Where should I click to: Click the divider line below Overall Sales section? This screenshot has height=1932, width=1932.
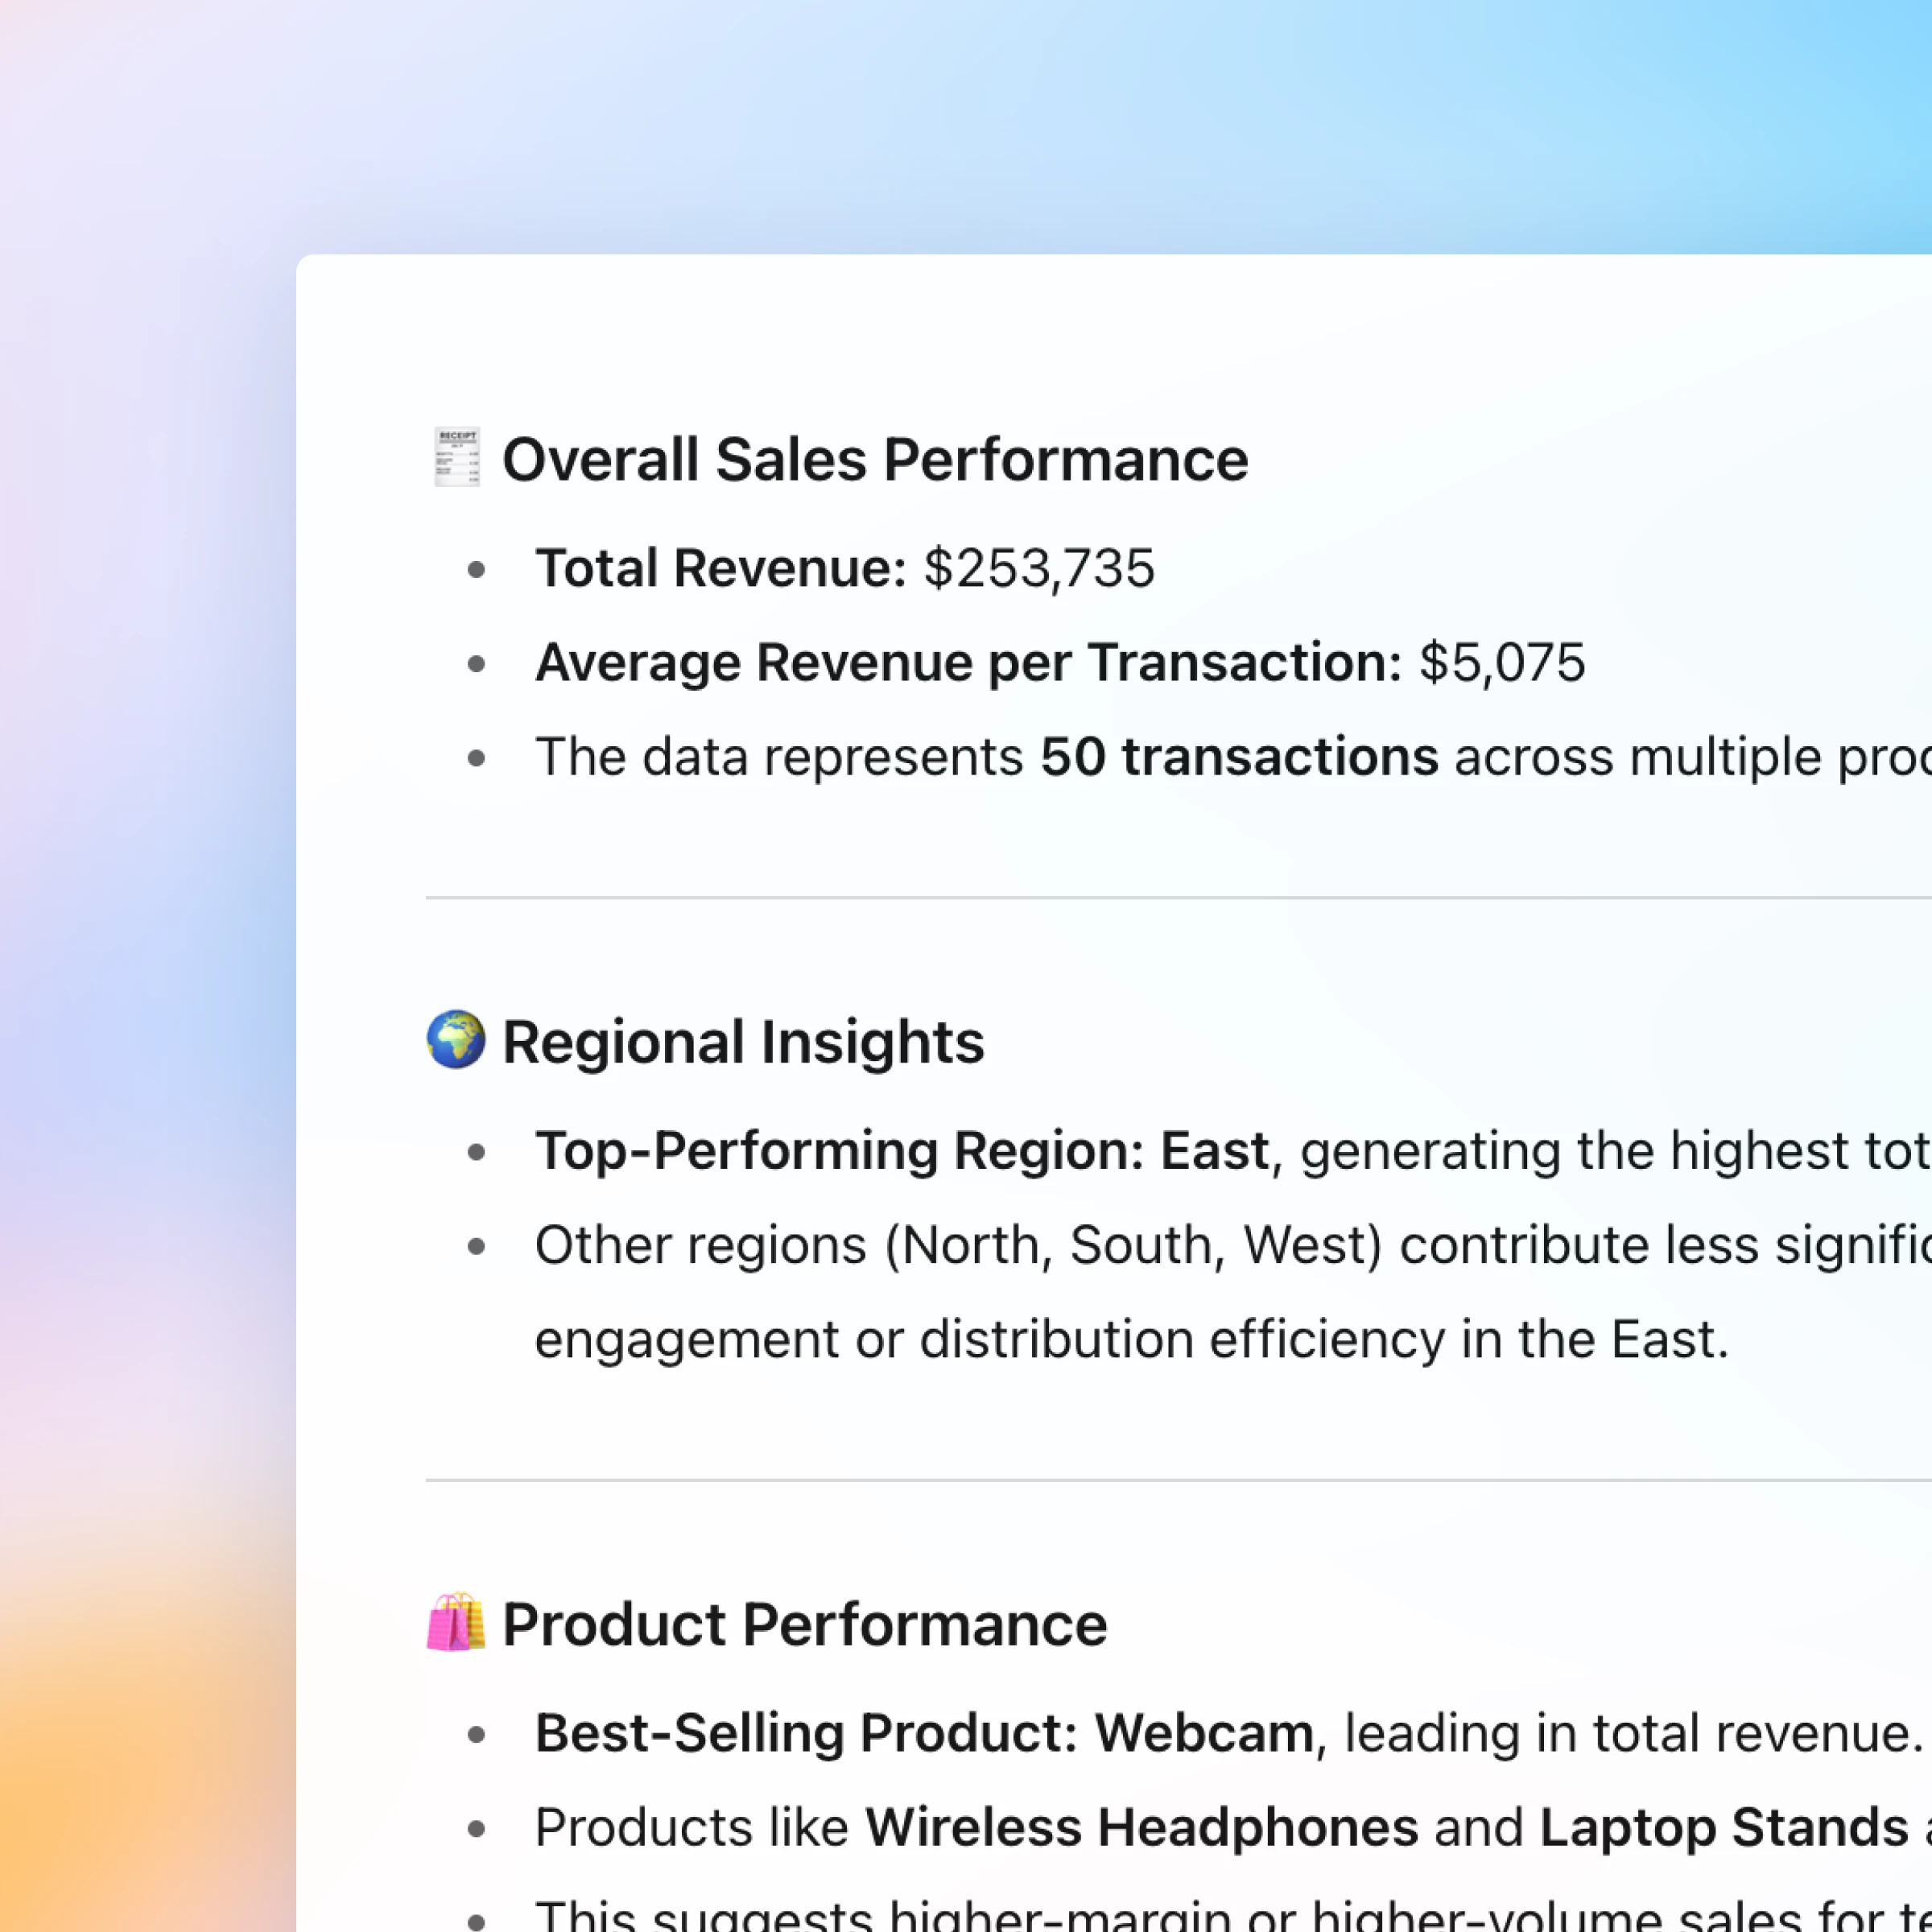click(x=1100, y=898)
